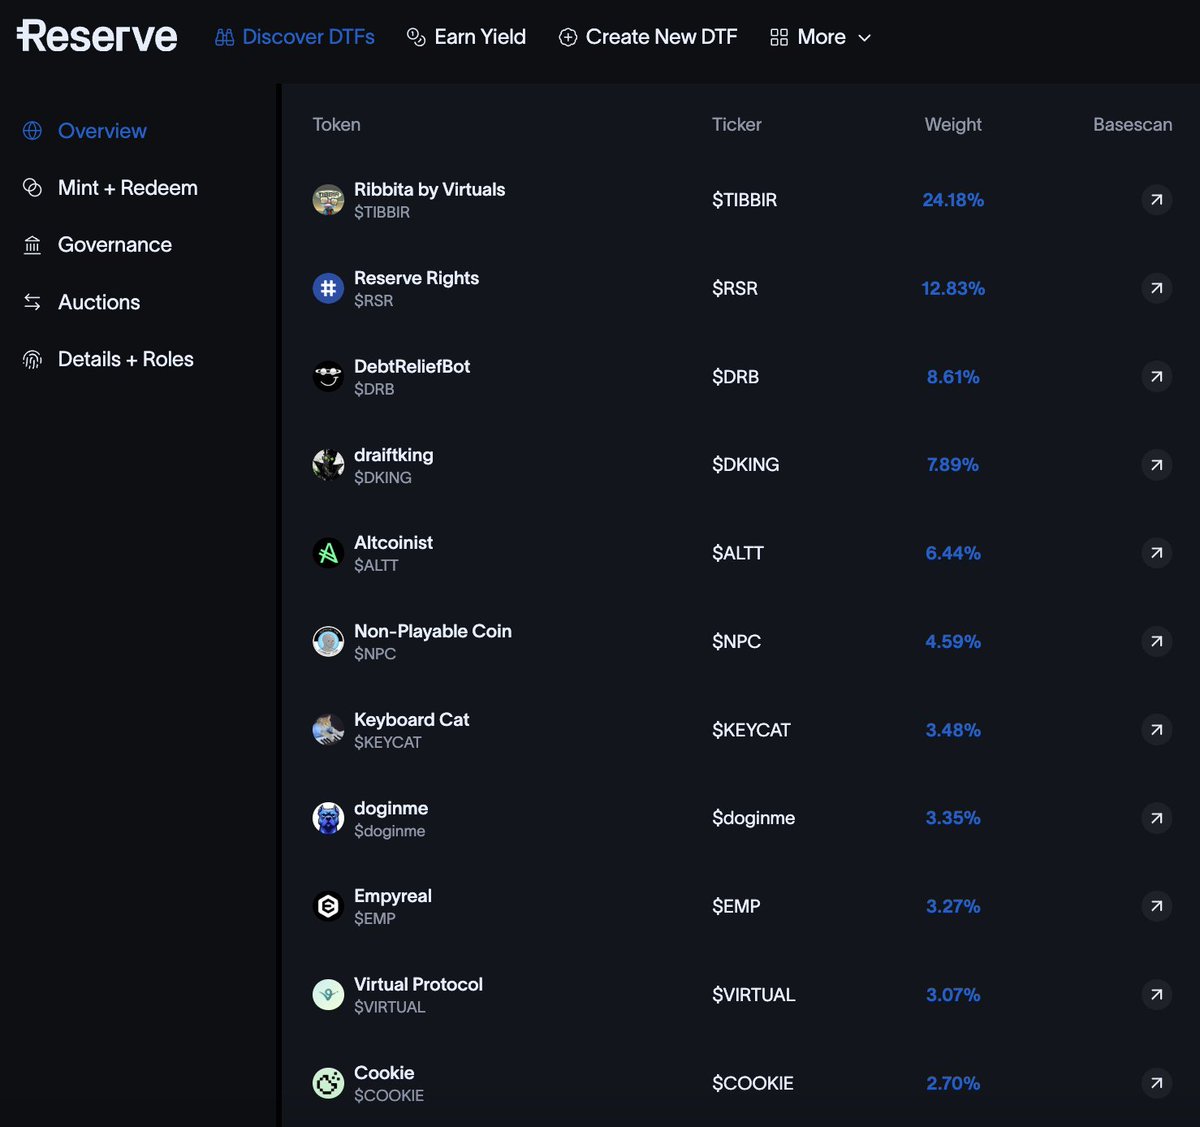Open Basescan link for Ribbita by Virtuals

pos(1156,200)
